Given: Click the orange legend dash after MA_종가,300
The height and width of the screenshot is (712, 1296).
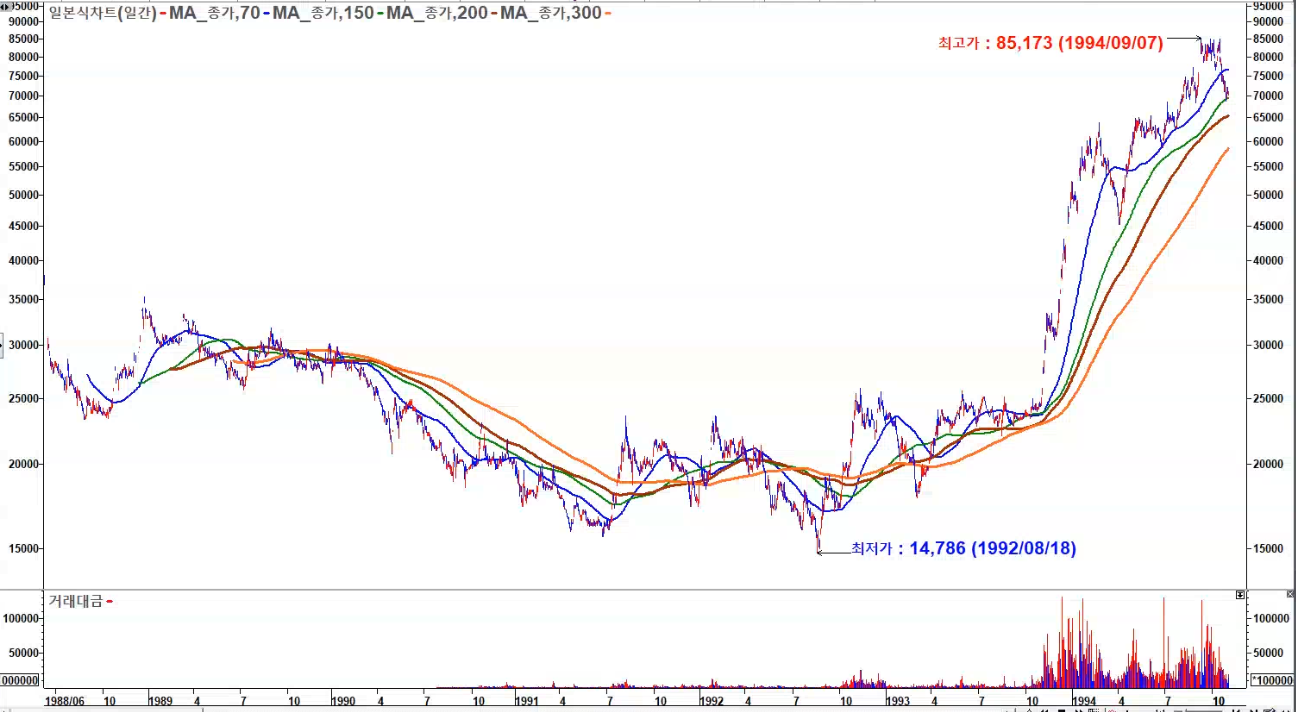Looking at the screenshot, I should point(610,13).
